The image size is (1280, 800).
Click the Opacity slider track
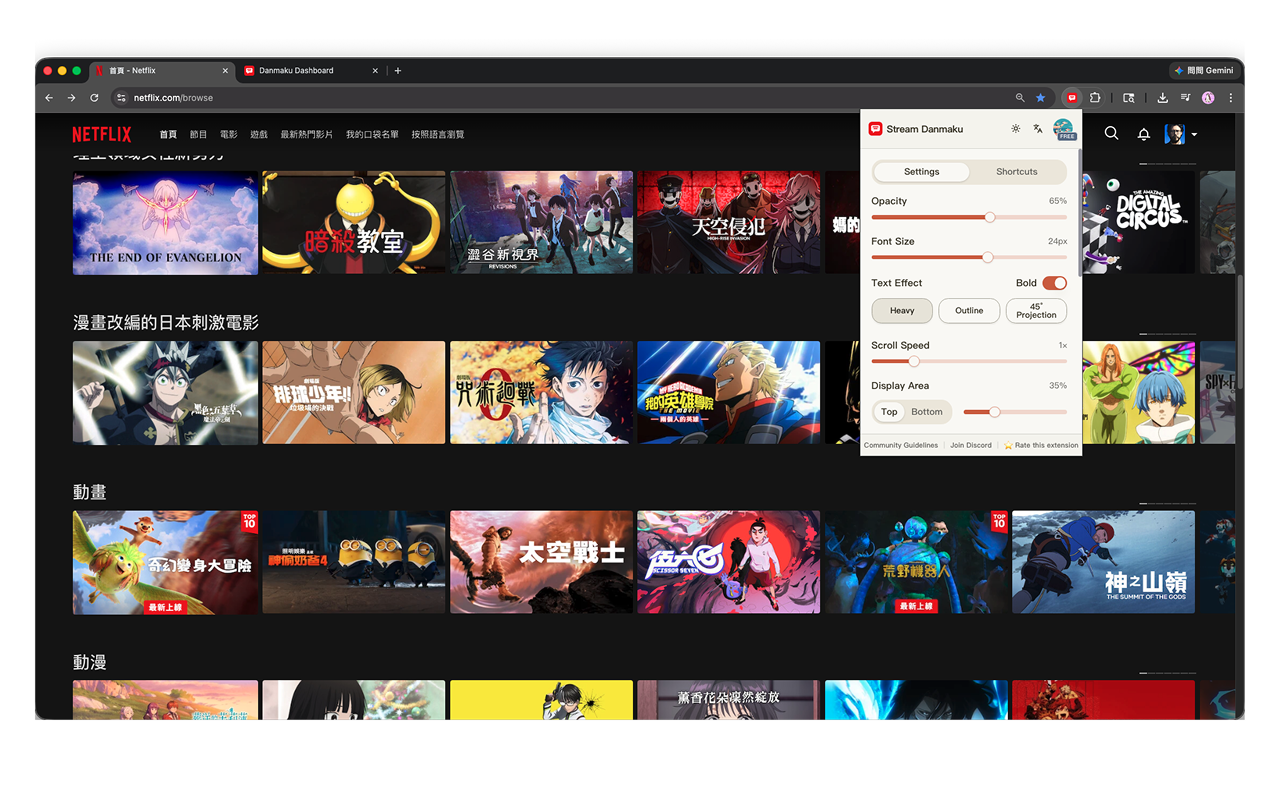coord(969,217)
